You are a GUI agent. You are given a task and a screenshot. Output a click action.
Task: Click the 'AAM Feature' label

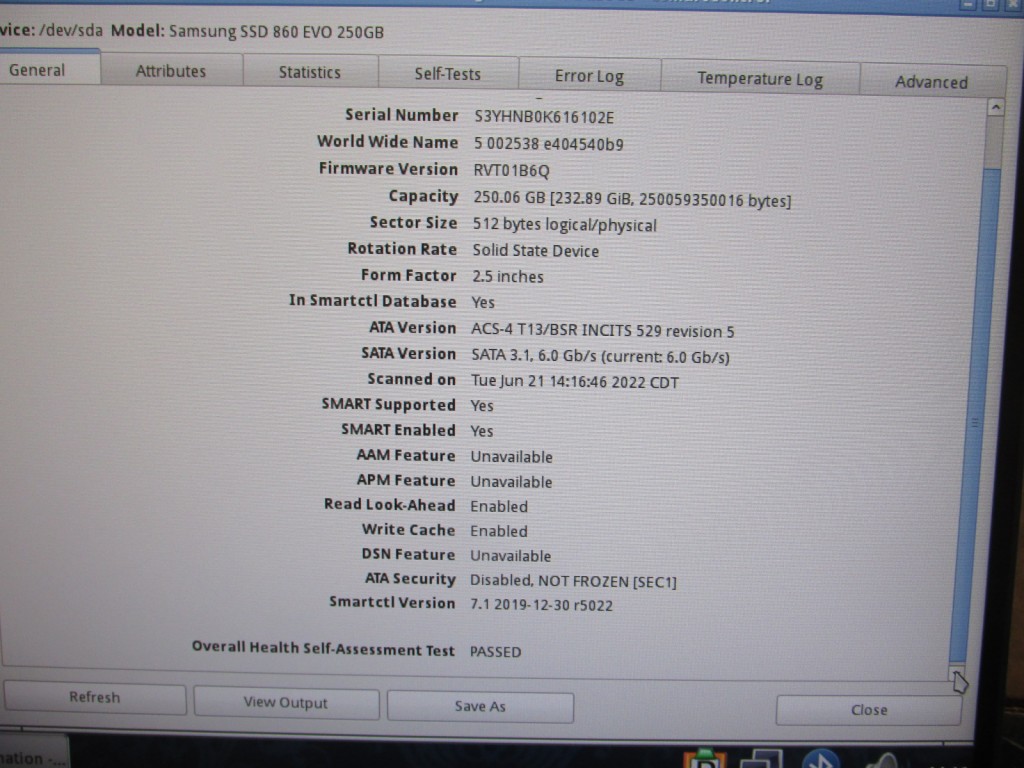click(406, 455)
